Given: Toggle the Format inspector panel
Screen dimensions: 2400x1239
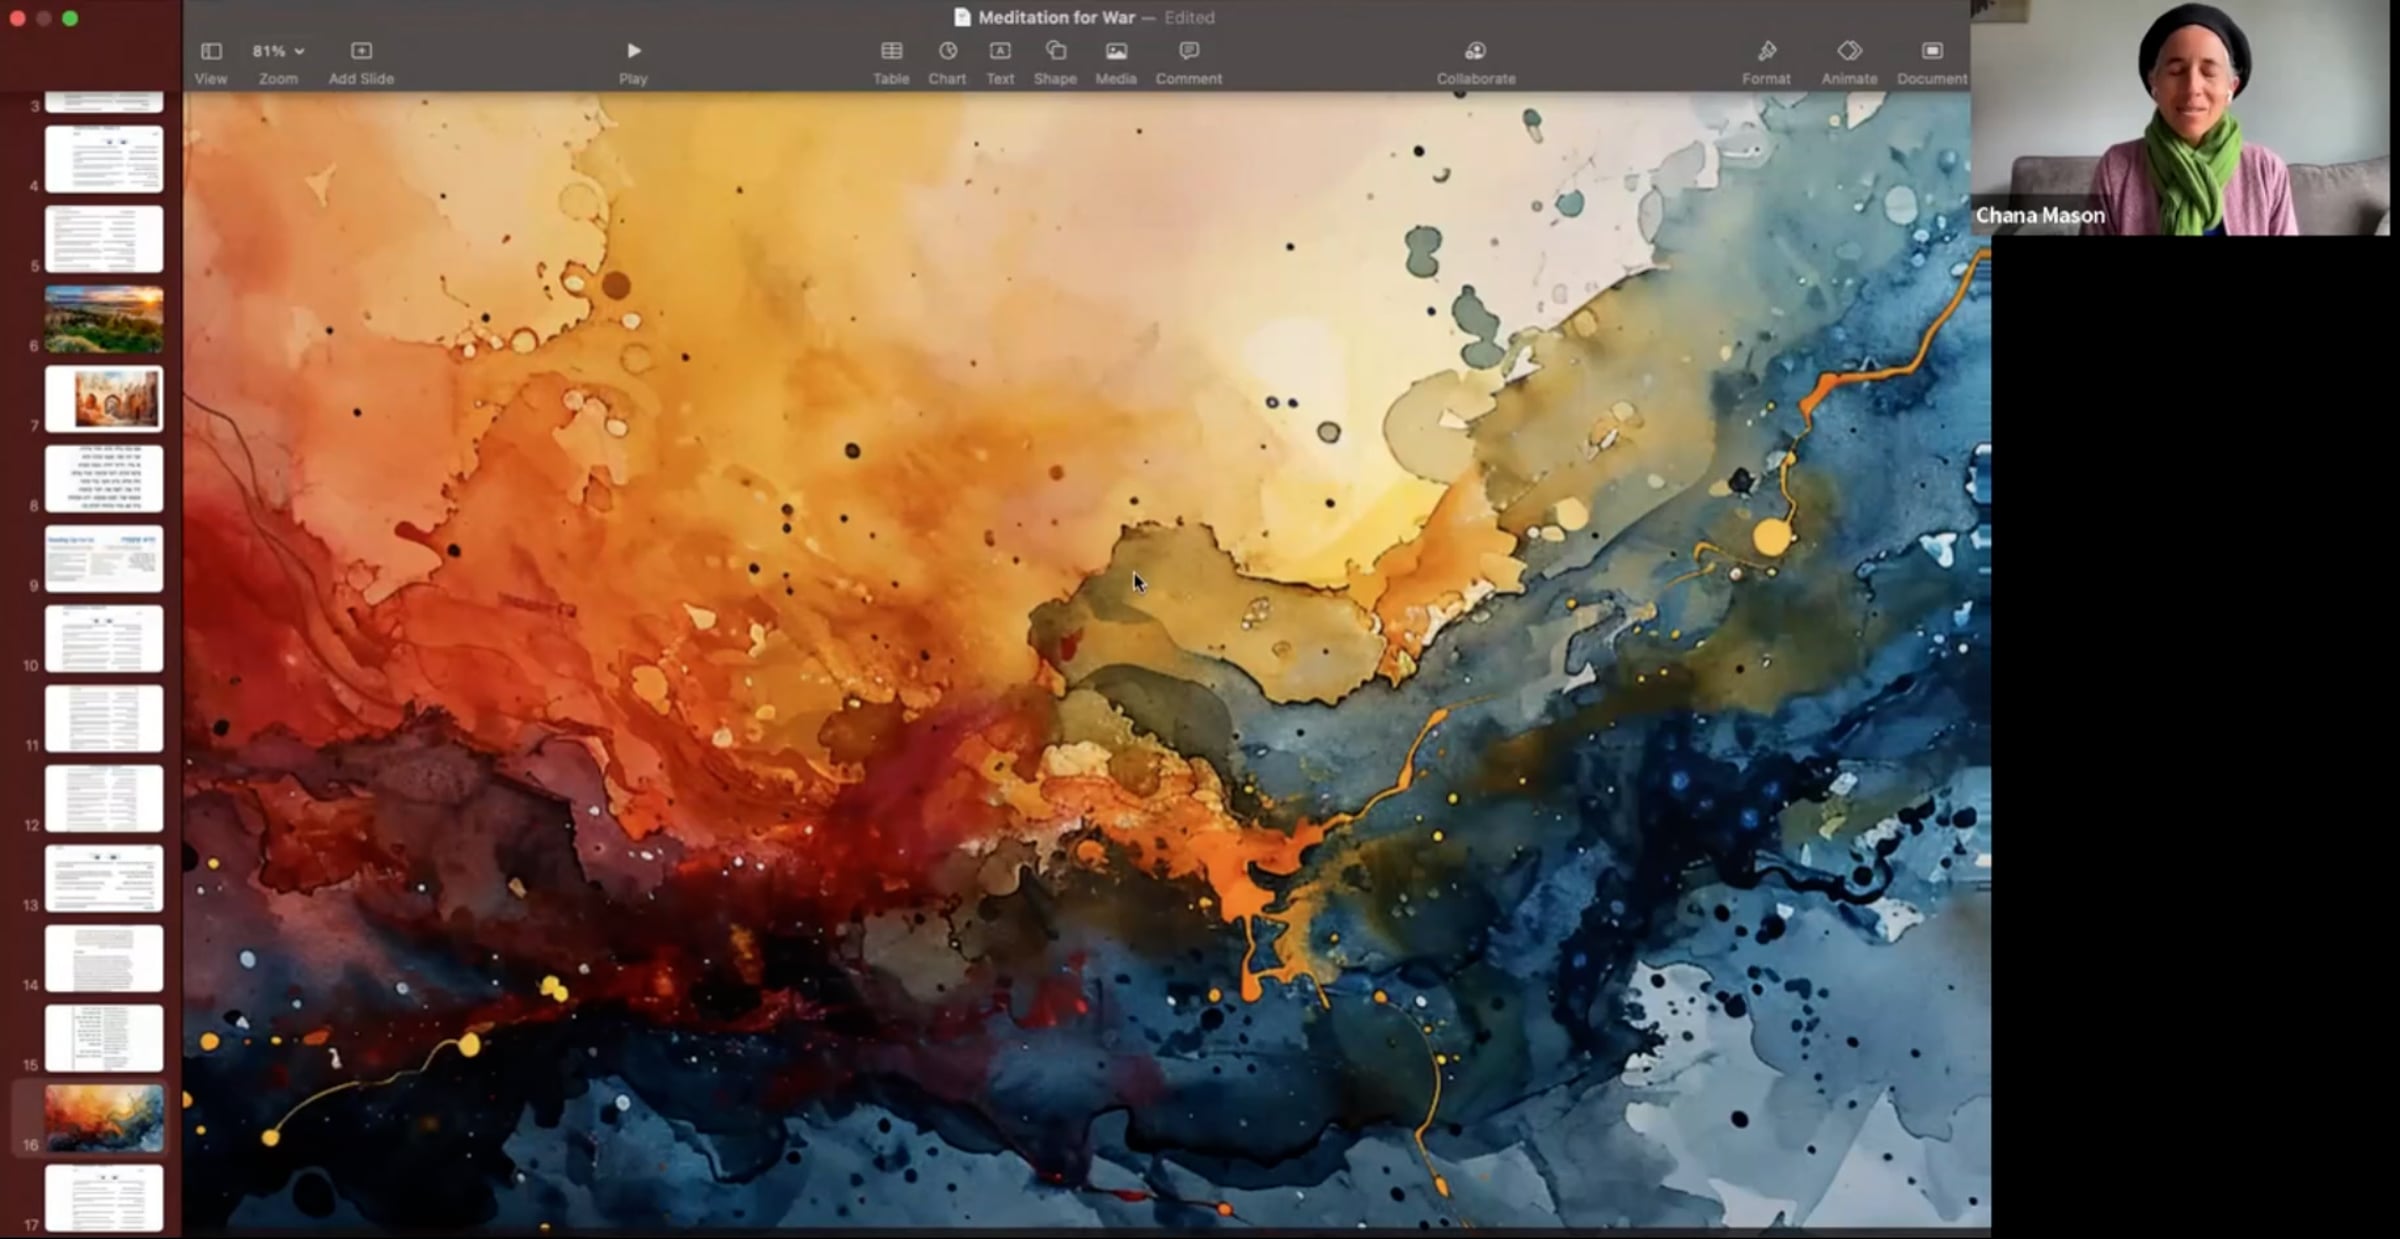Looking at the screenshot, I should [x=1766, y=51].
